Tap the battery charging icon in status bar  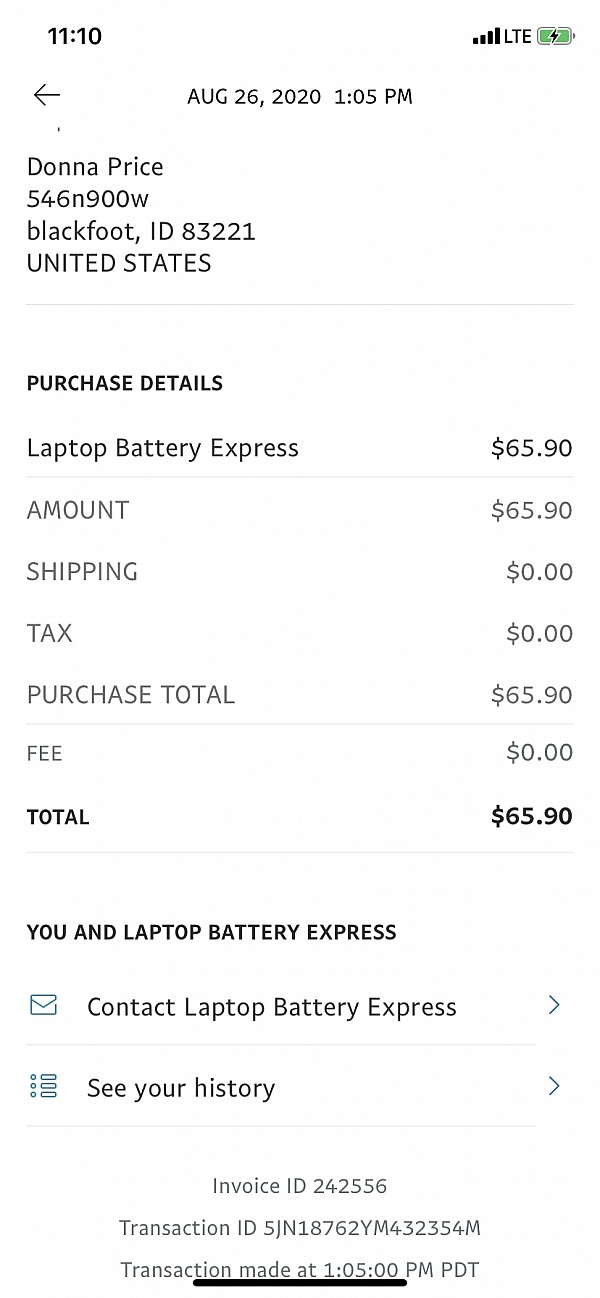(555, 37)
